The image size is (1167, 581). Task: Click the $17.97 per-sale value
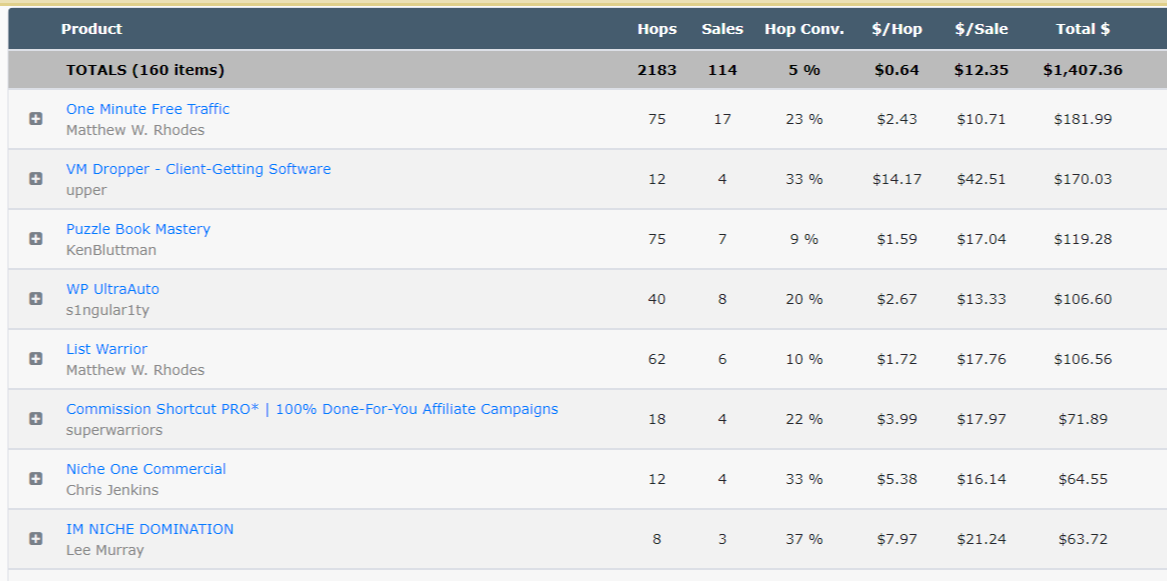point(982,419)
